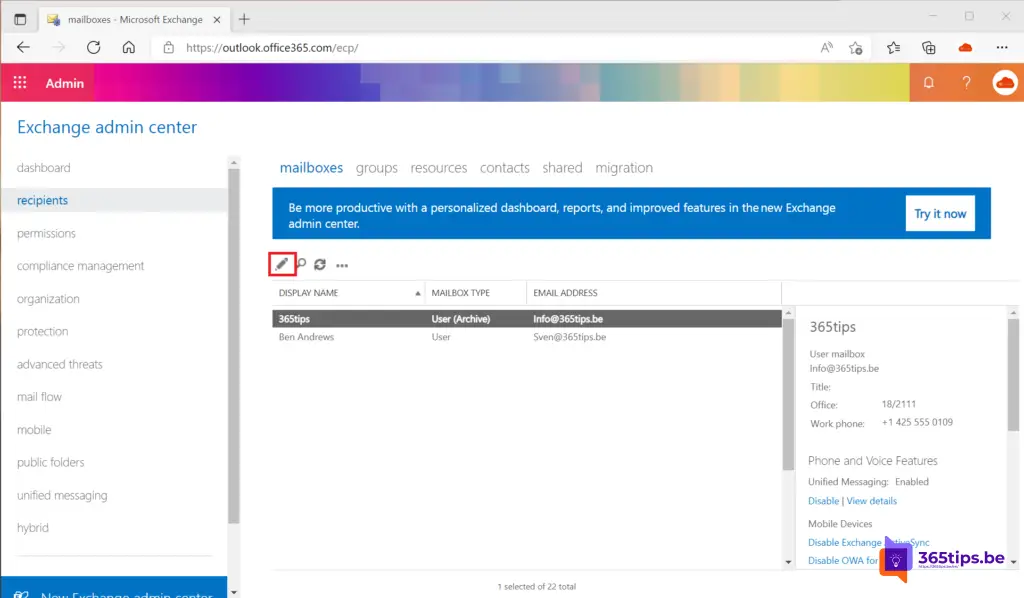
Task: Open mail flow section
Action: coord(39,397)
